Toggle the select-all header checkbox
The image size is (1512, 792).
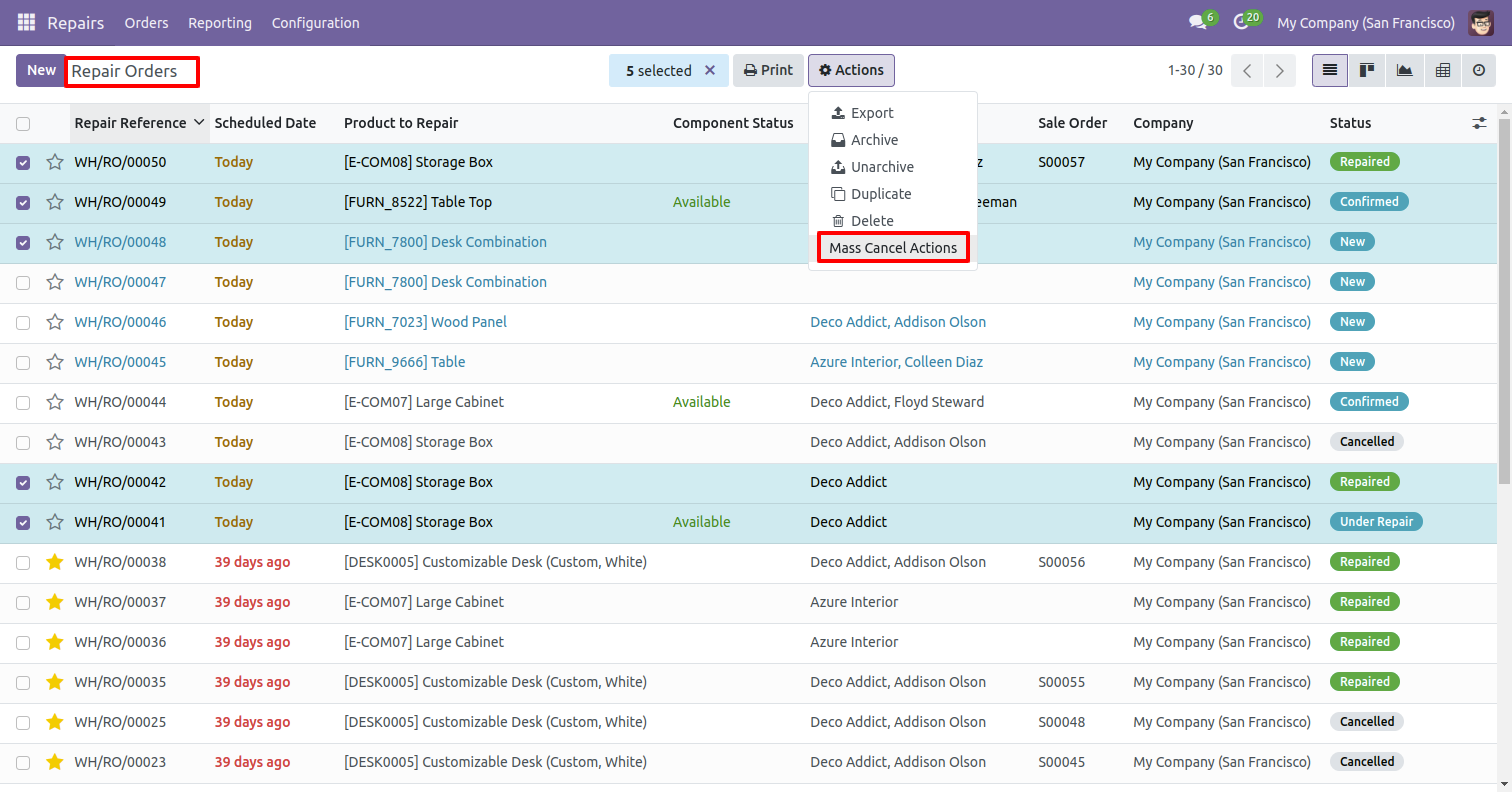pos(23,124)
